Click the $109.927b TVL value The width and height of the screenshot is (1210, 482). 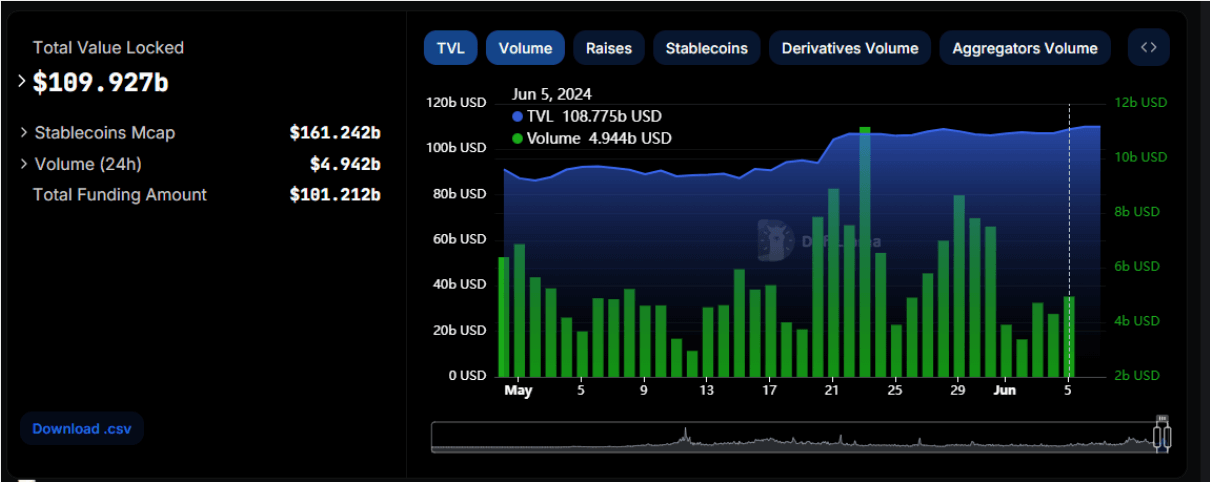(x=100, y=83)
